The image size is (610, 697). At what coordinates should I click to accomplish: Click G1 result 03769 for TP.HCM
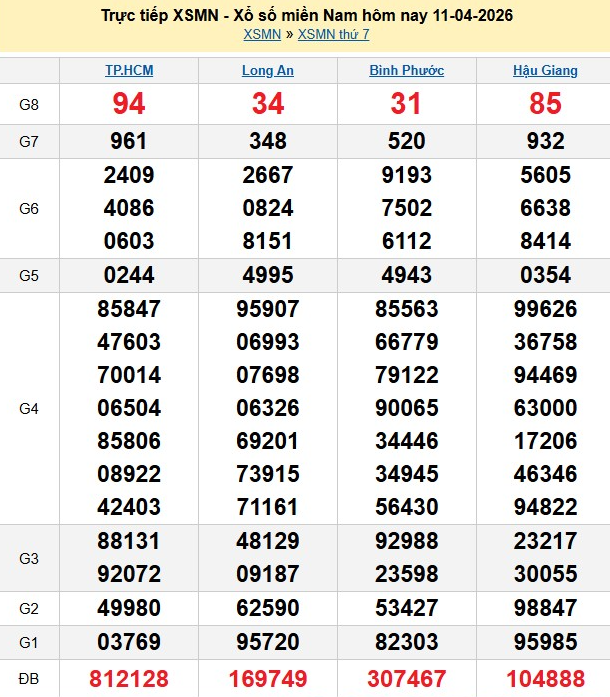click(129, 641)
